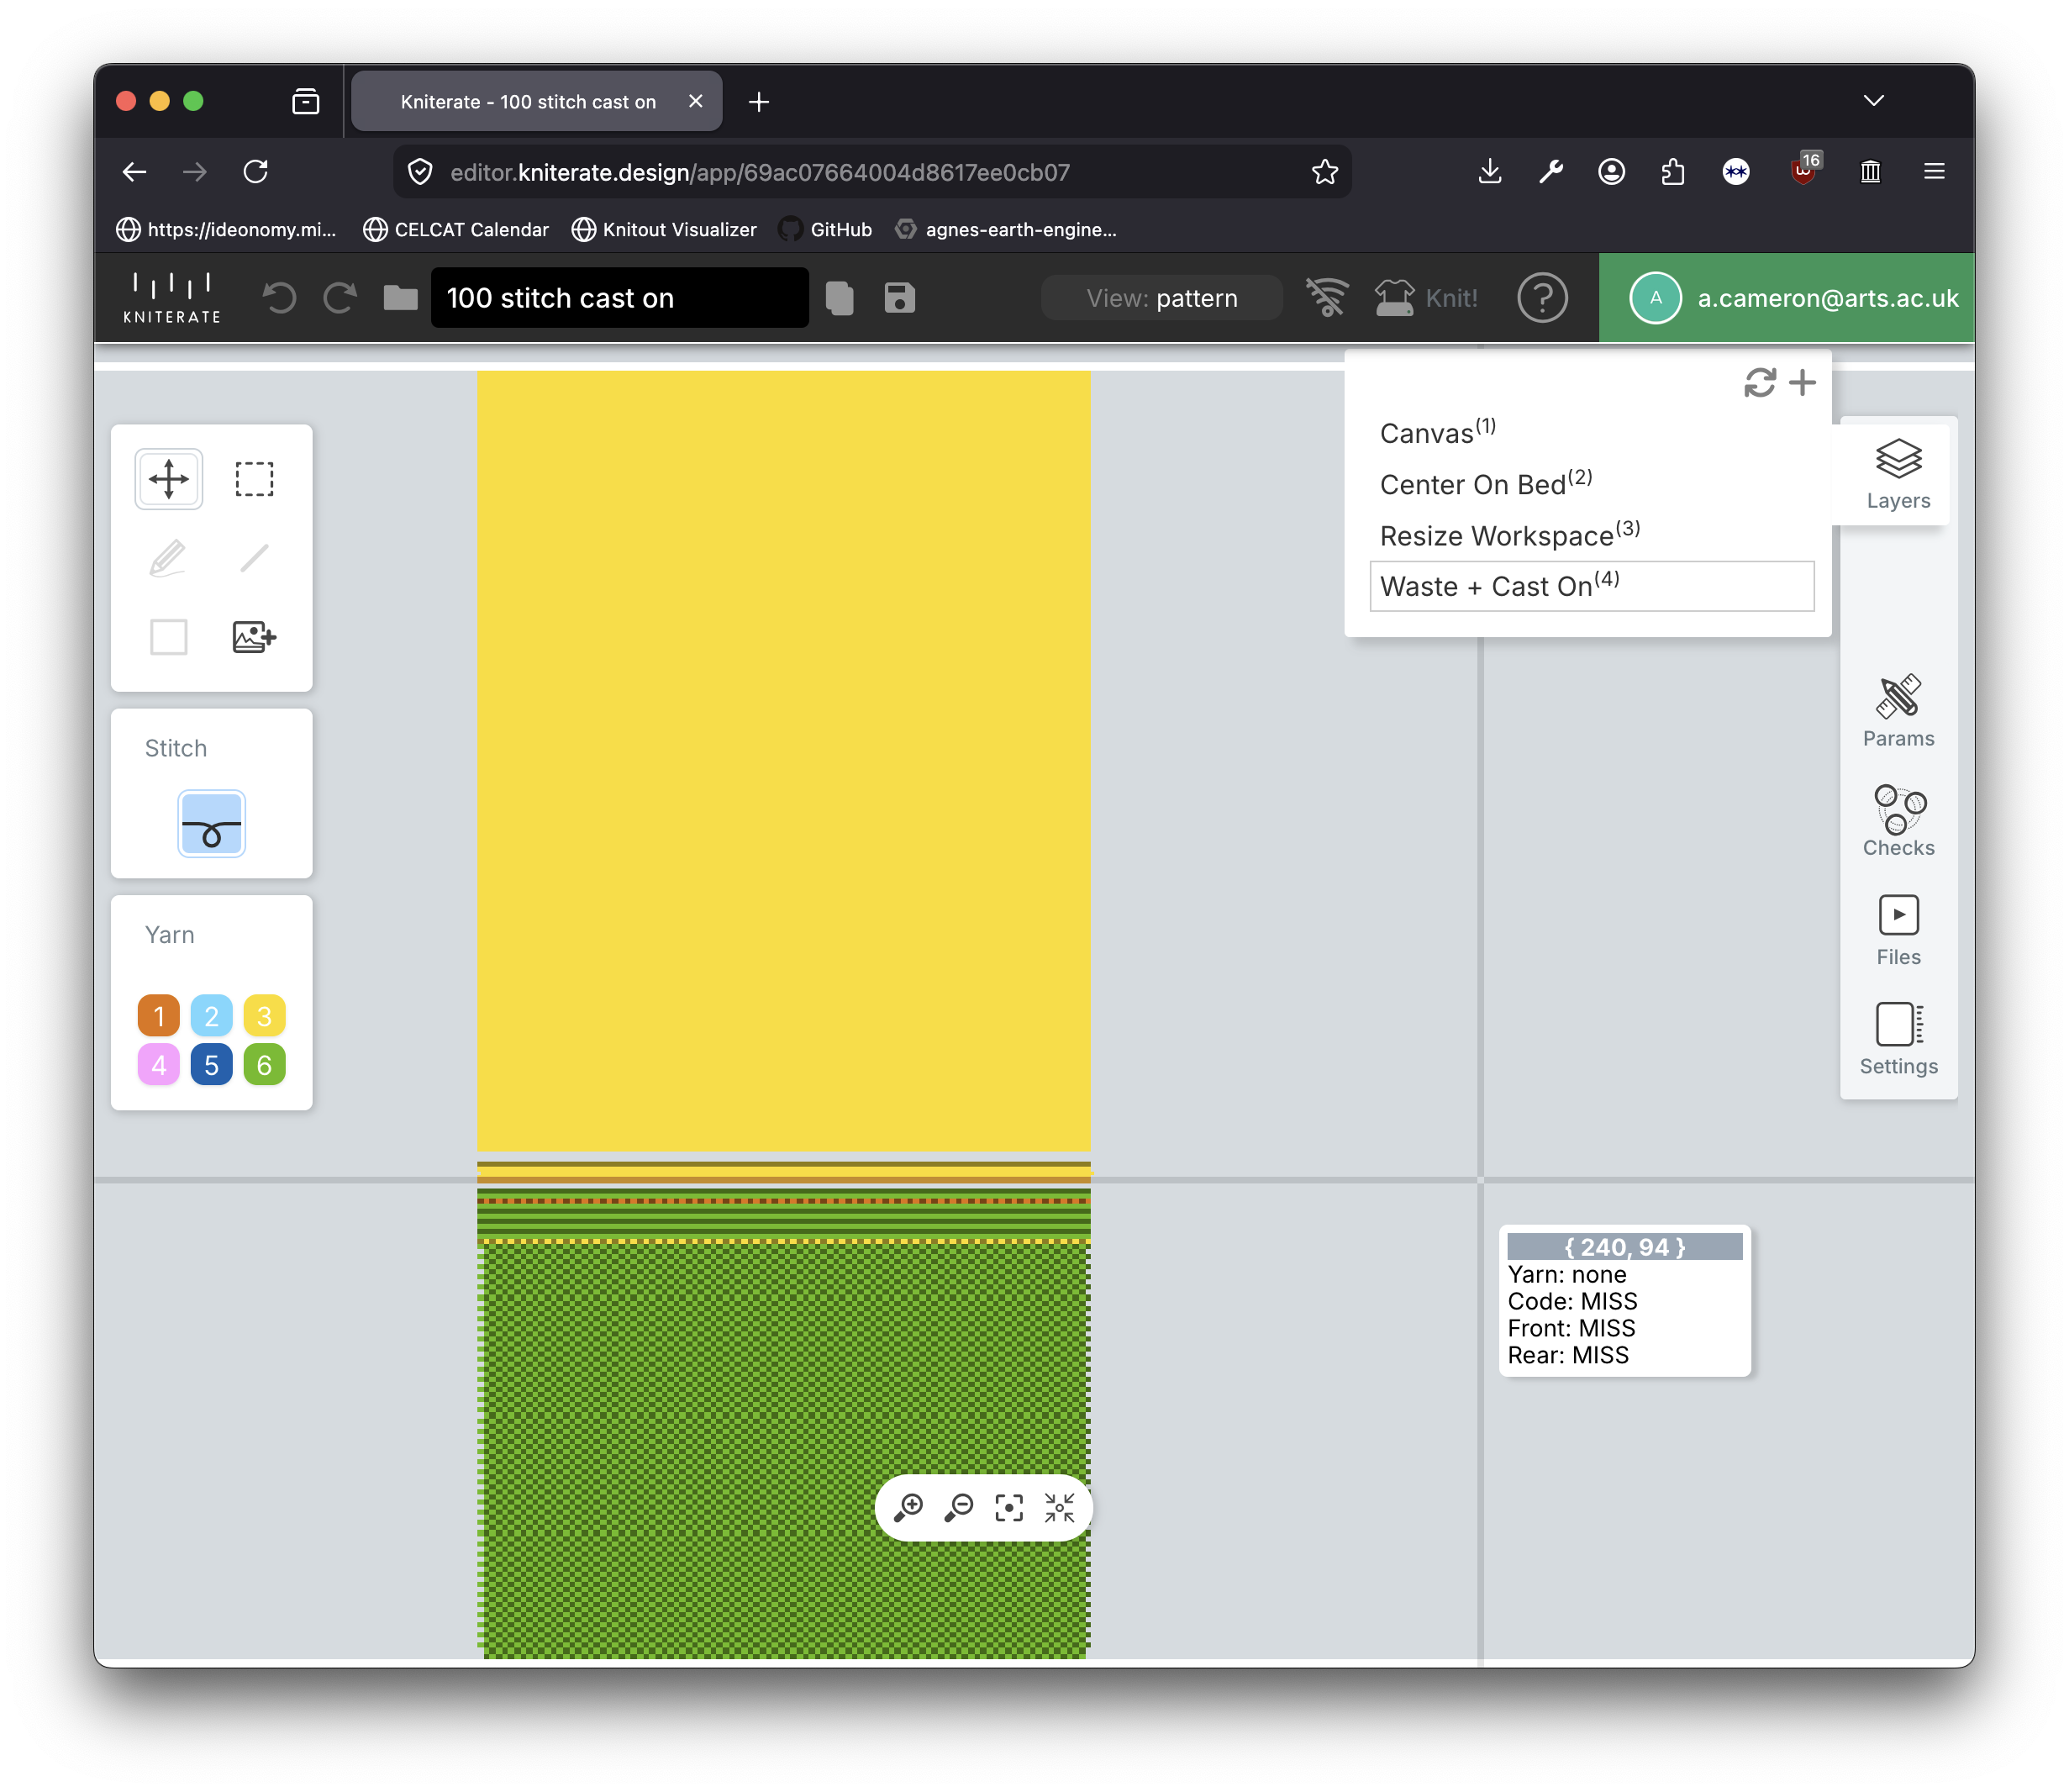
Task: Toggle the Layers panel
Action: (1897, 474)
